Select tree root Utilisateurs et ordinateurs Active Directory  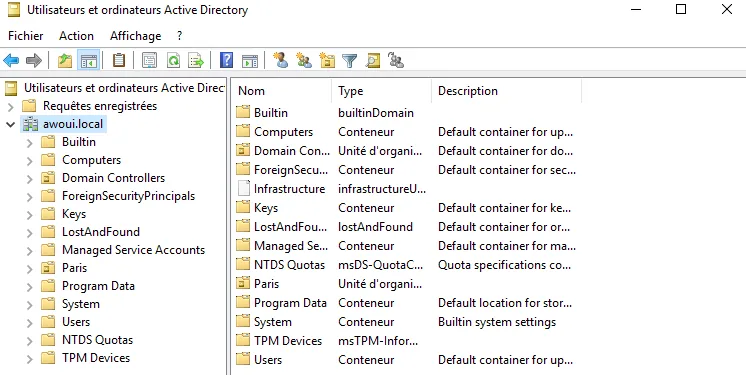124,88
